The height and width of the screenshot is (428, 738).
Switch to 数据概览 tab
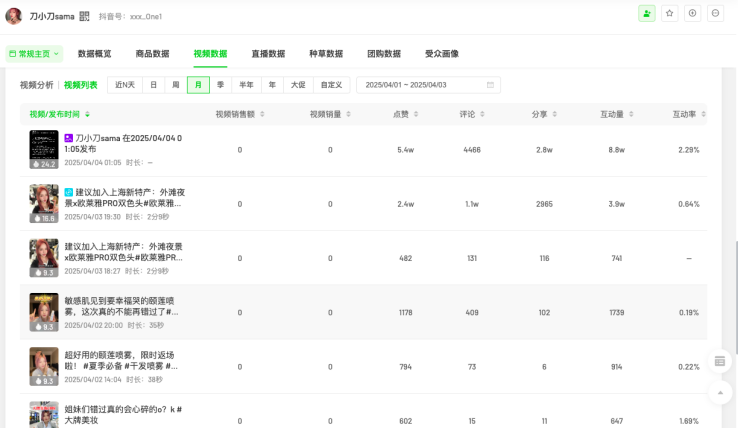[95, 54]
